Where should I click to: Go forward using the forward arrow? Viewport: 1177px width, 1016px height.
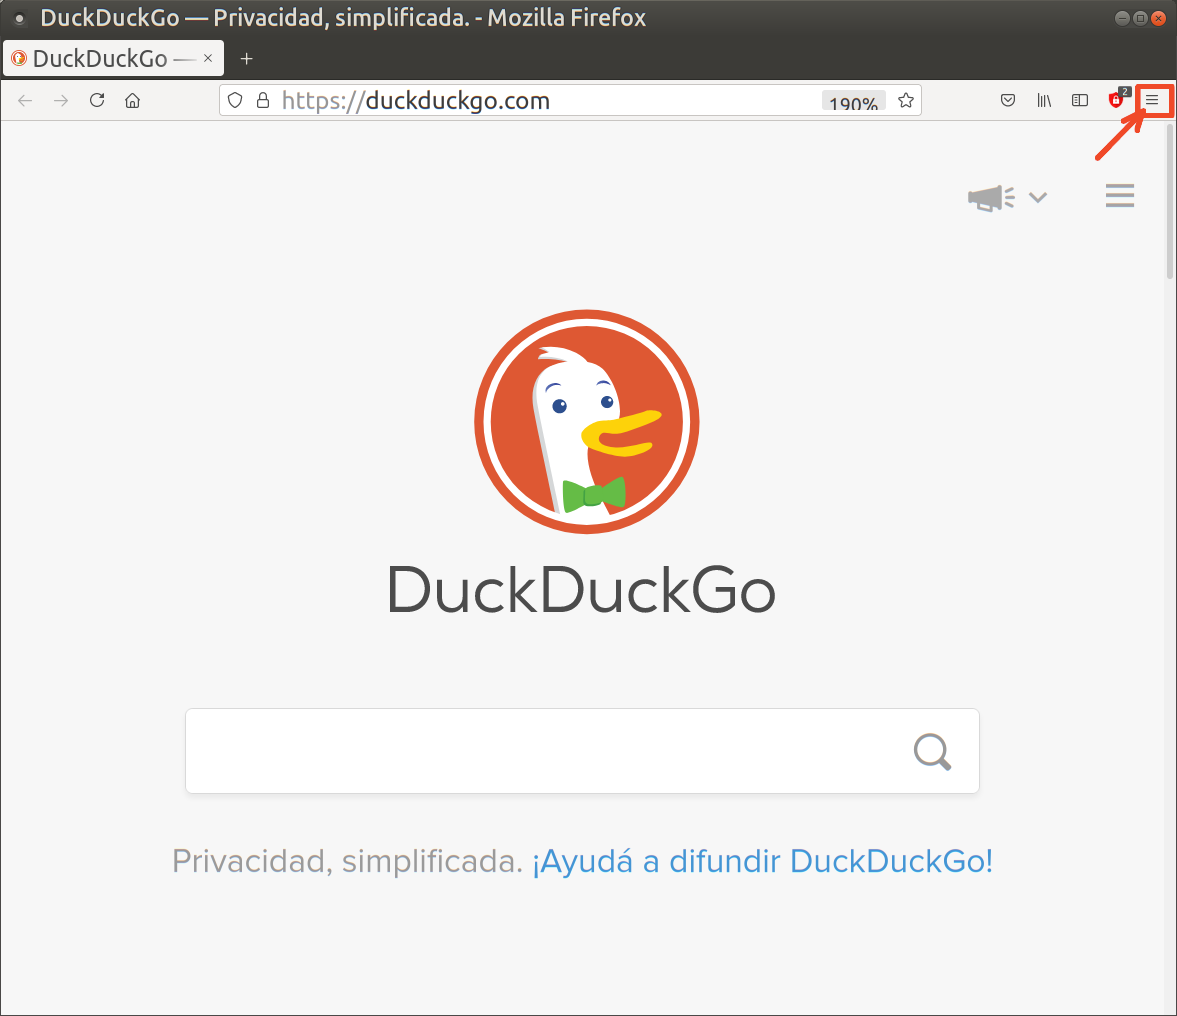61,101
